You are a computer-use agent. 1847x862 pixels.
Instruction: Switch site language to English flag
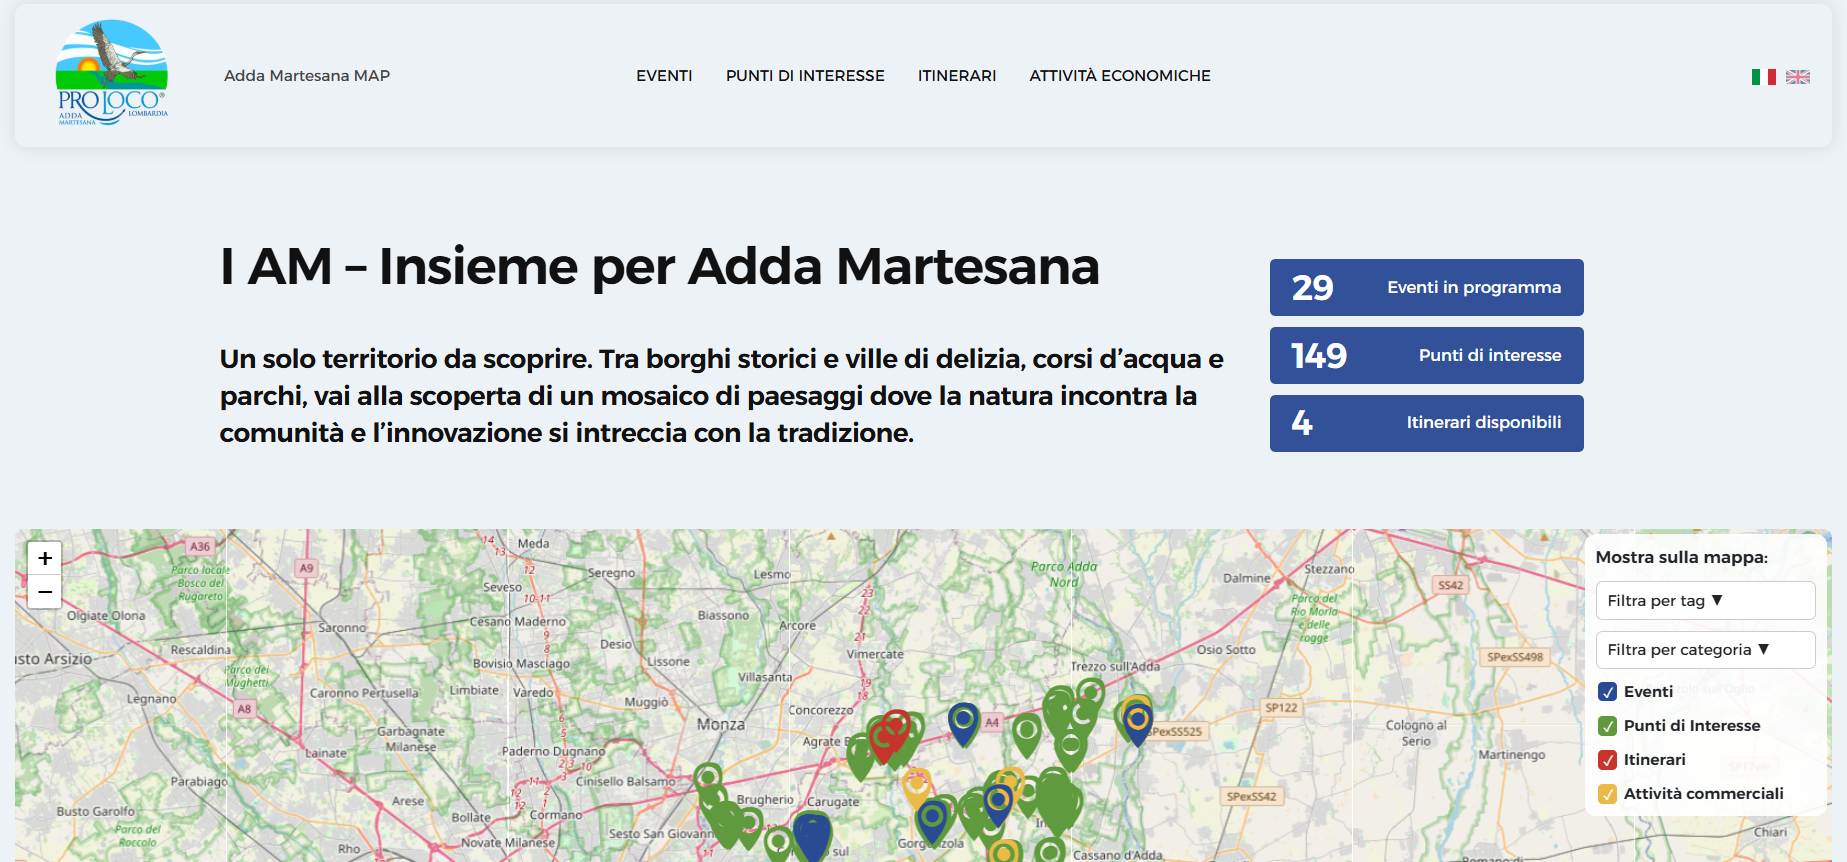click(1797, 77)
